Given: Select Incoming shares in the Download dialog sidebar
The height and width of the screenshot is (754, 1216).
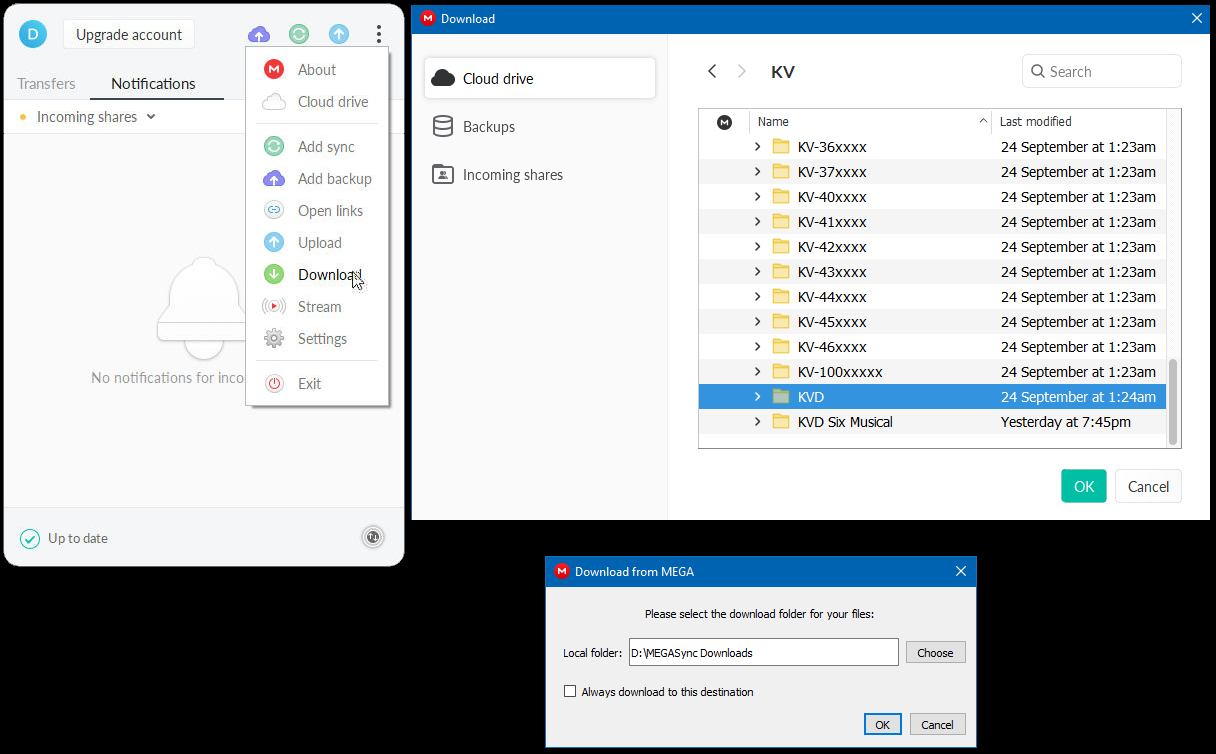Looking at the screenshot, I should (540, 175).
